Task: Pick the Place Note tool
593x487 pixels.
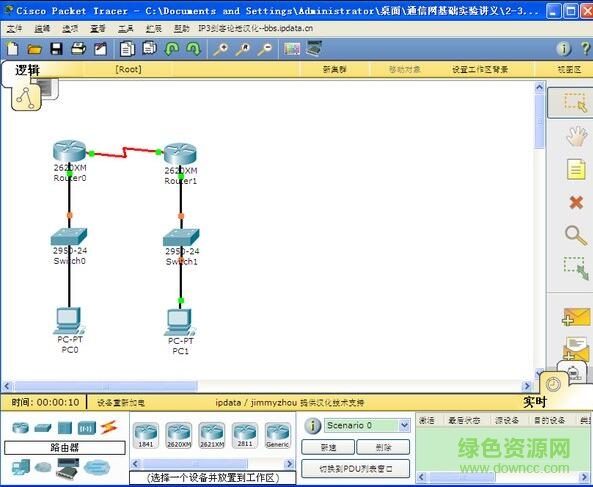Action: tap(576, 169)
